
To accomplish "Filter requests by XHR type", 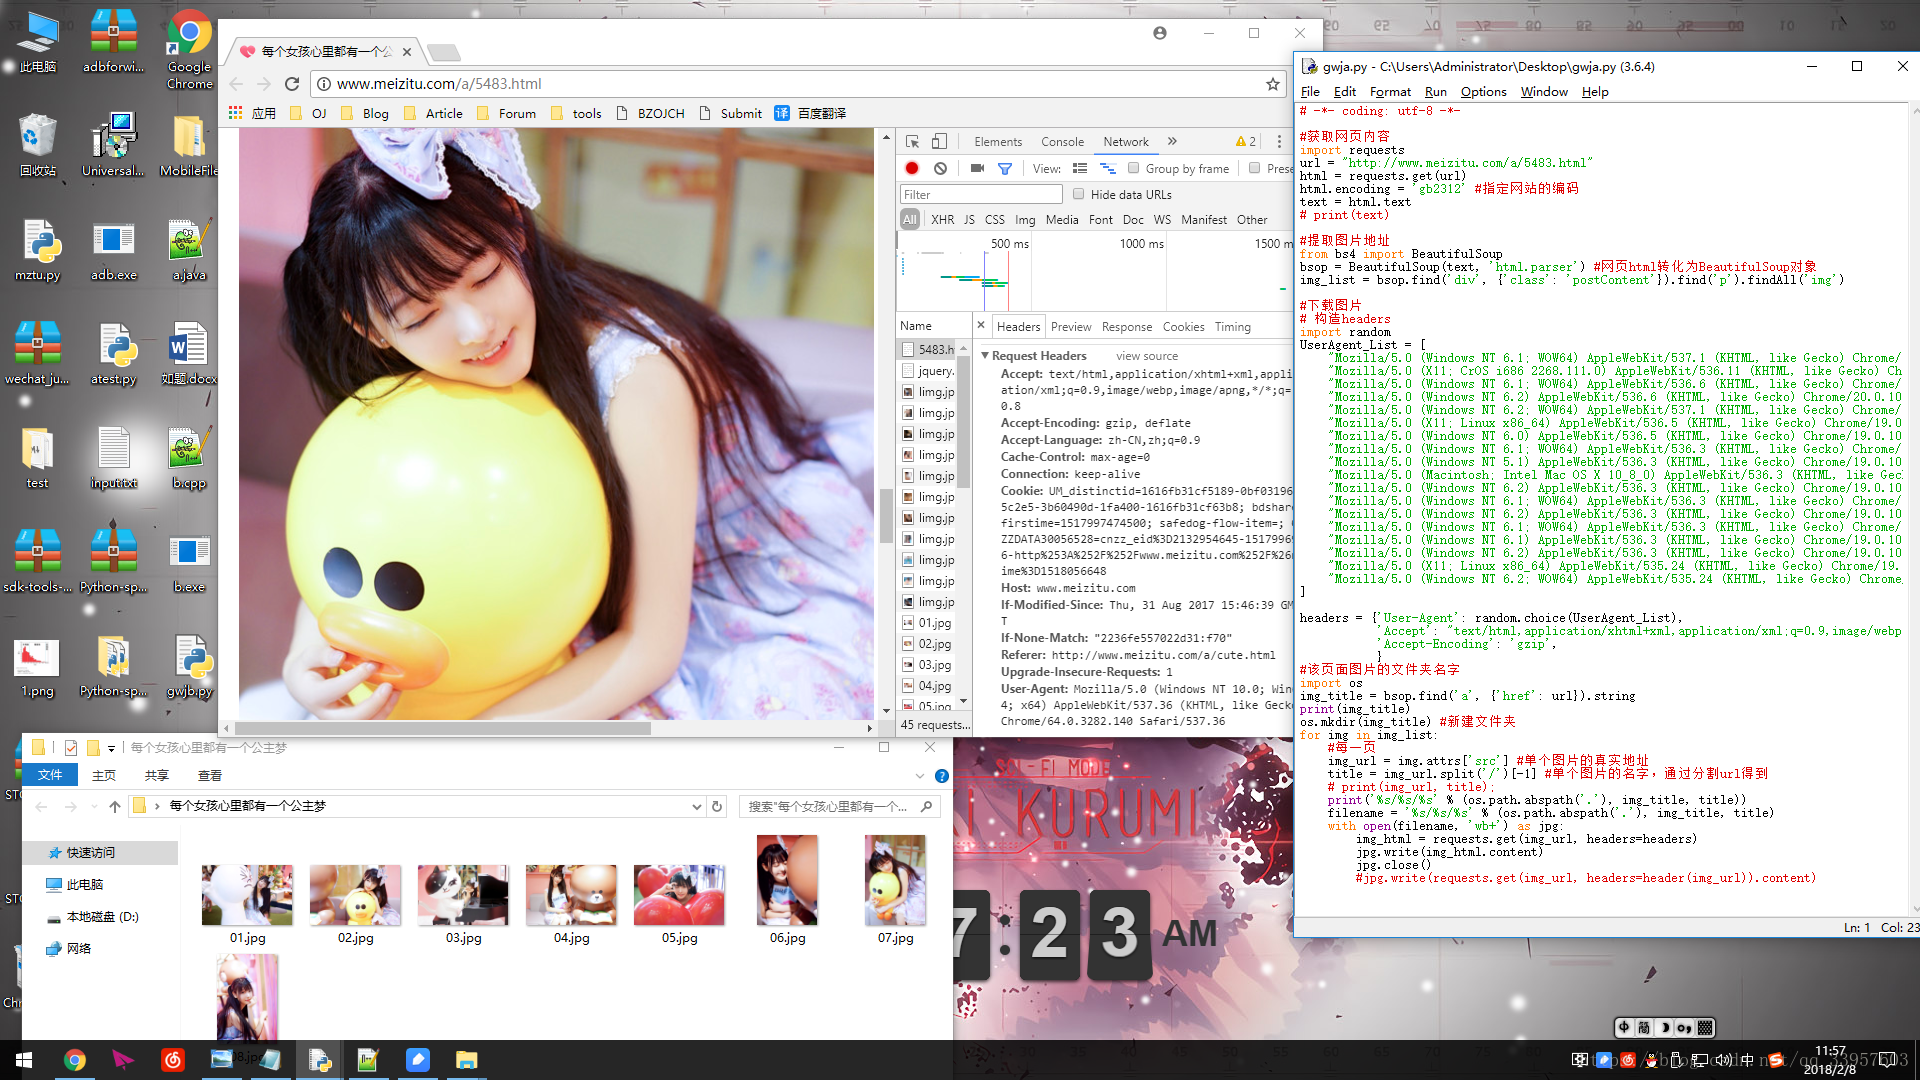I will pos(942,220).
